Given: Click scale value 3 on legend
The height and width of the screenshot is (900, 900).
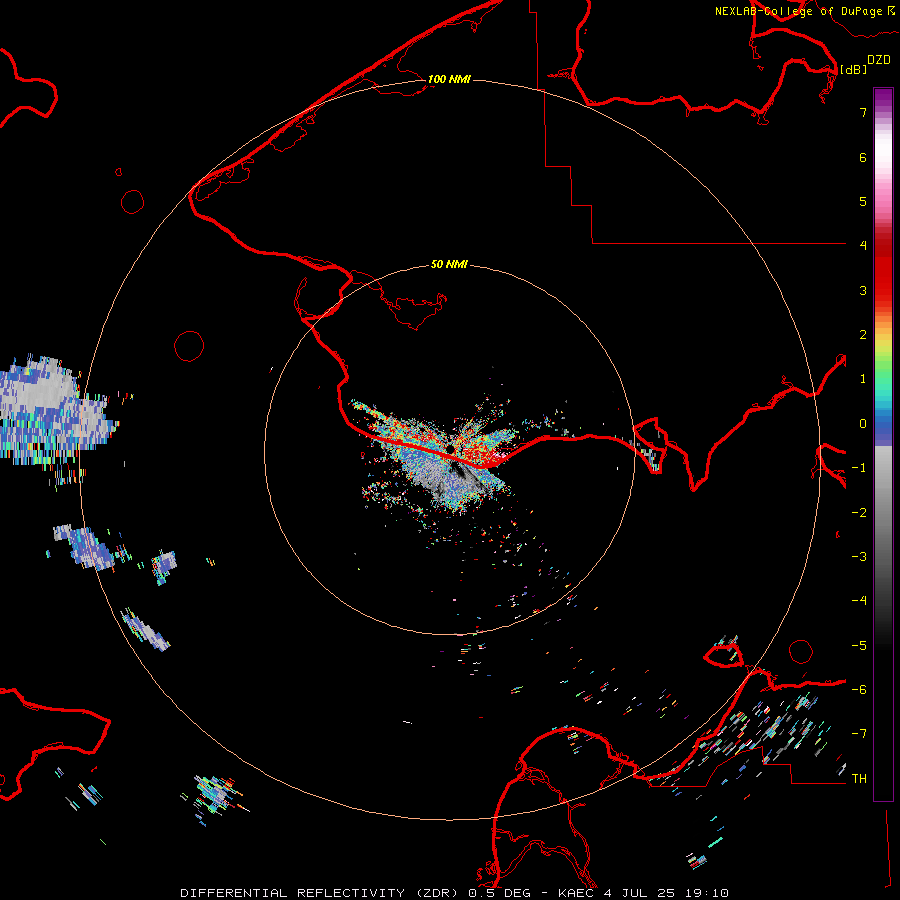Looking at the screenshot, I should point(863,290).
